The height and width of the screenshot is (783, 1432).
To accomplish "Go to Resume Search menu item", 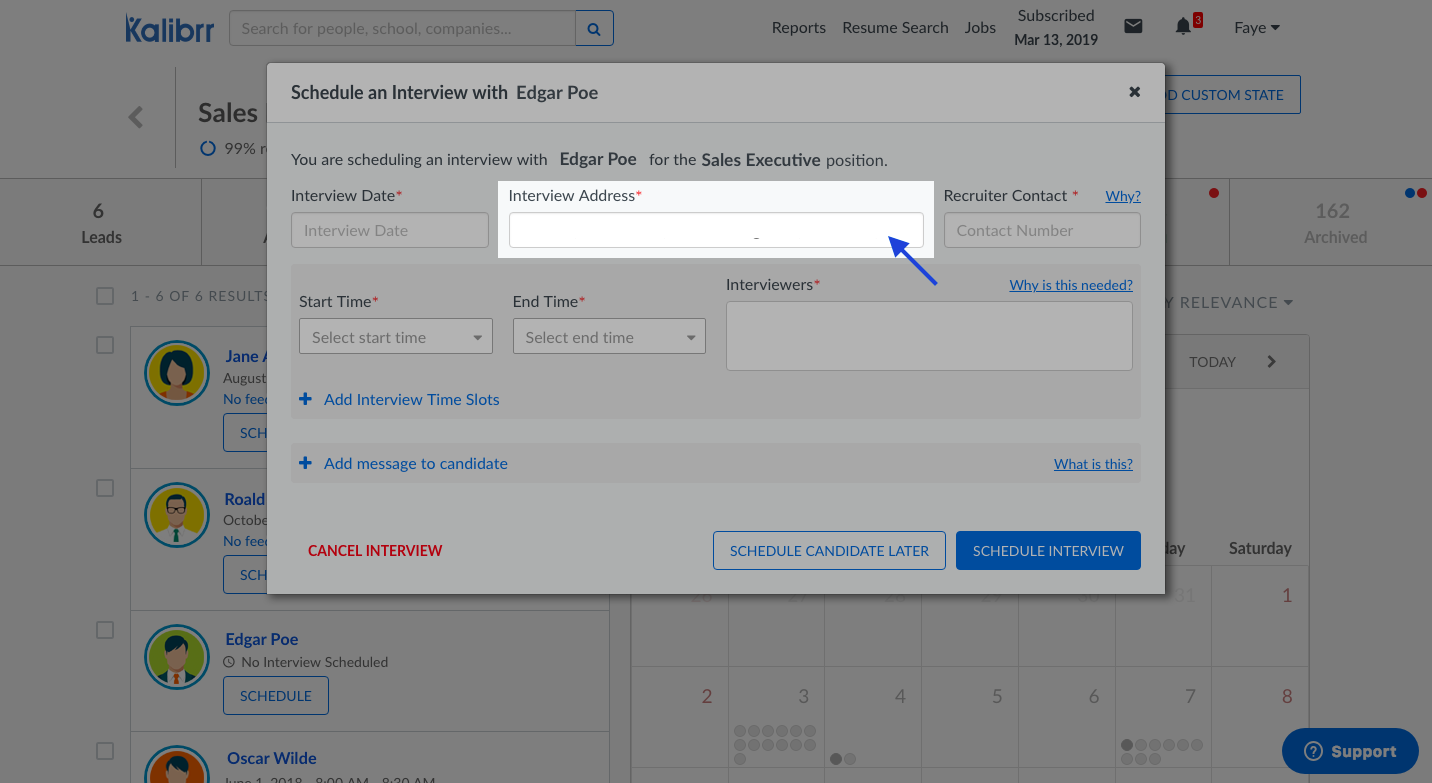I will point(895,28).
